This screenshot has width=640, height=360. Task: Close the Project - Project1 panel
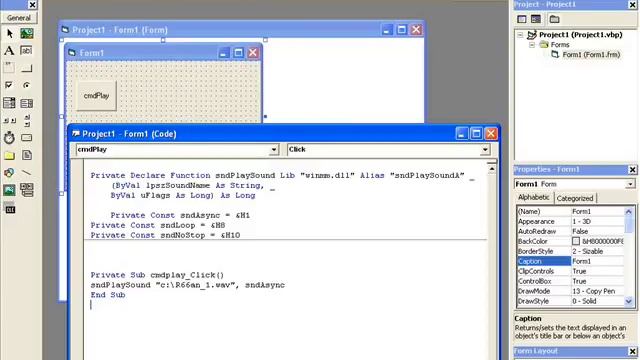(632, 4)
